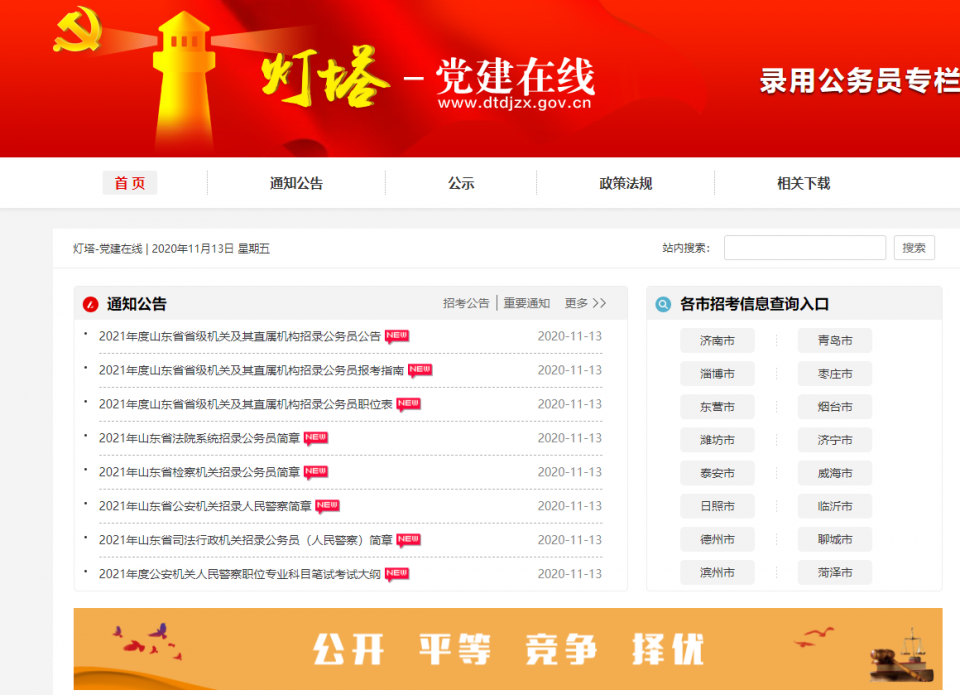
Task: Select the 济宁市 city button
Action: pyautogui.click(x=835, y=440)
